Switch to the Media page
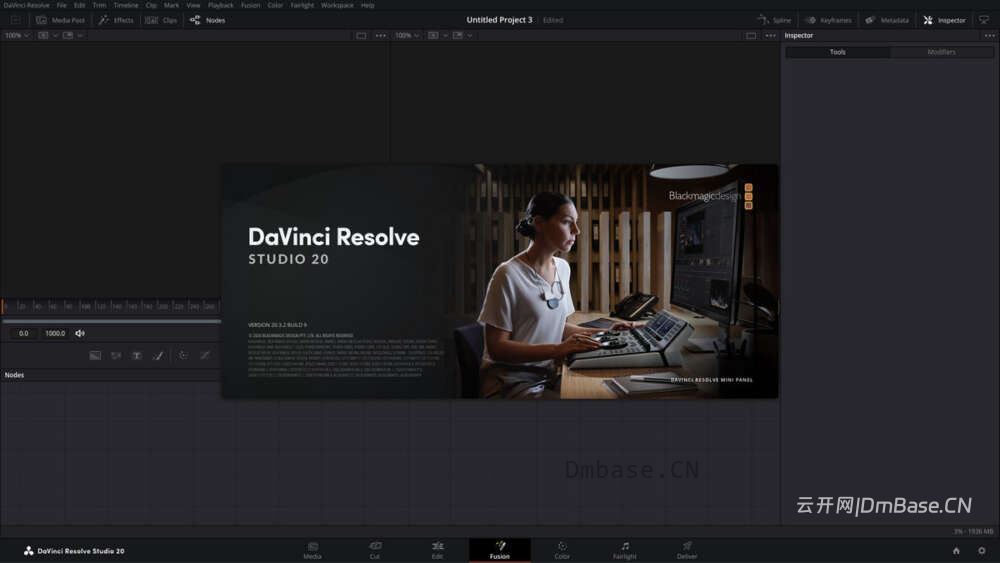This screenshot has height=563, width=1000. [x=312, y=550]
